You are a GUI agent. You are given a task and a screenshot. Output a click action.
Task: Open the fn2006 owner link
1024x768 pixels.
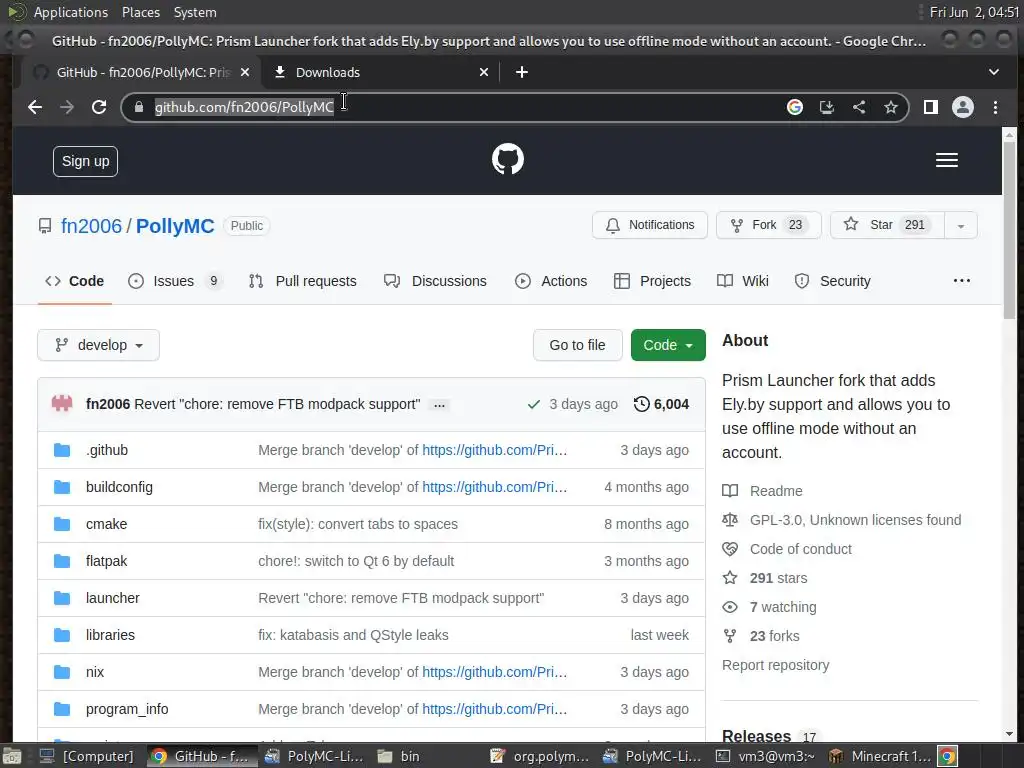(x=91, y=226)
